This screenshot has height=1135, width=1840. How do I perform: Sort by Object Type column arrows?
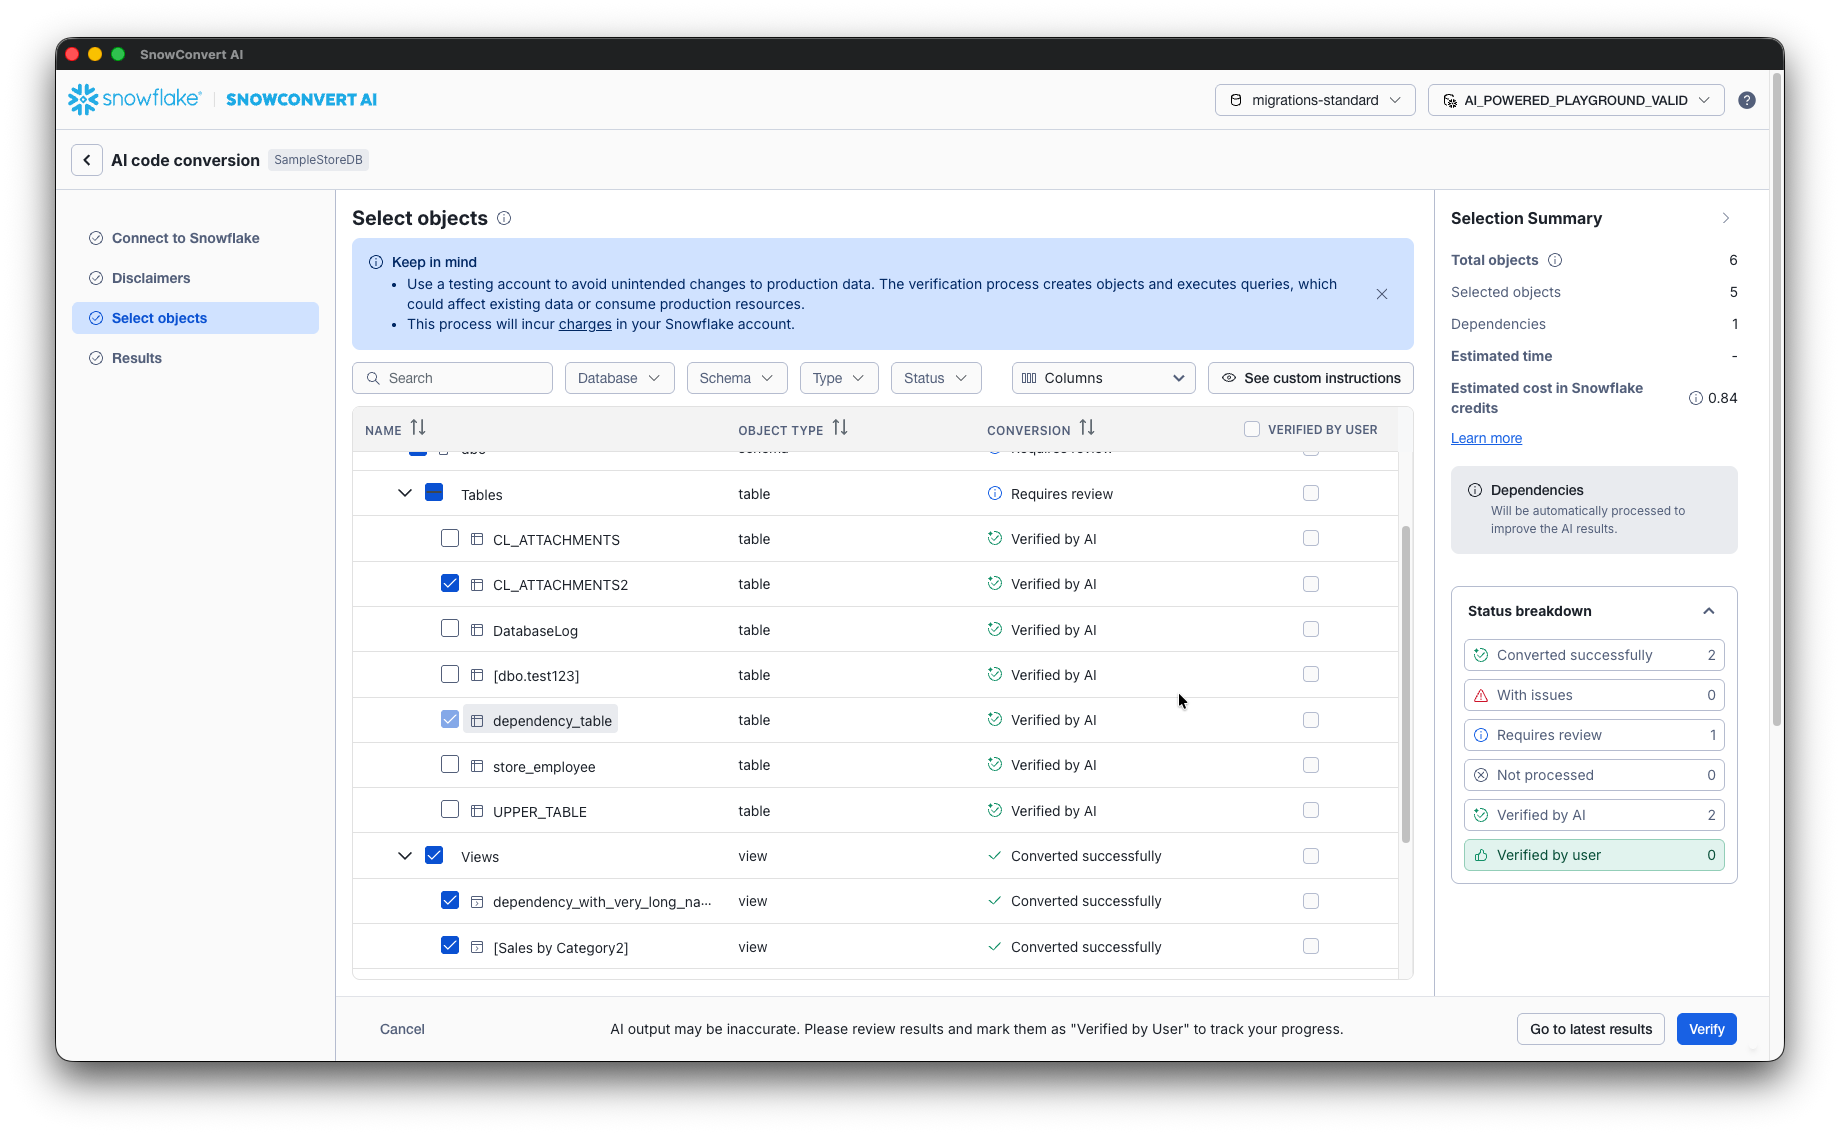click(840, 429)
